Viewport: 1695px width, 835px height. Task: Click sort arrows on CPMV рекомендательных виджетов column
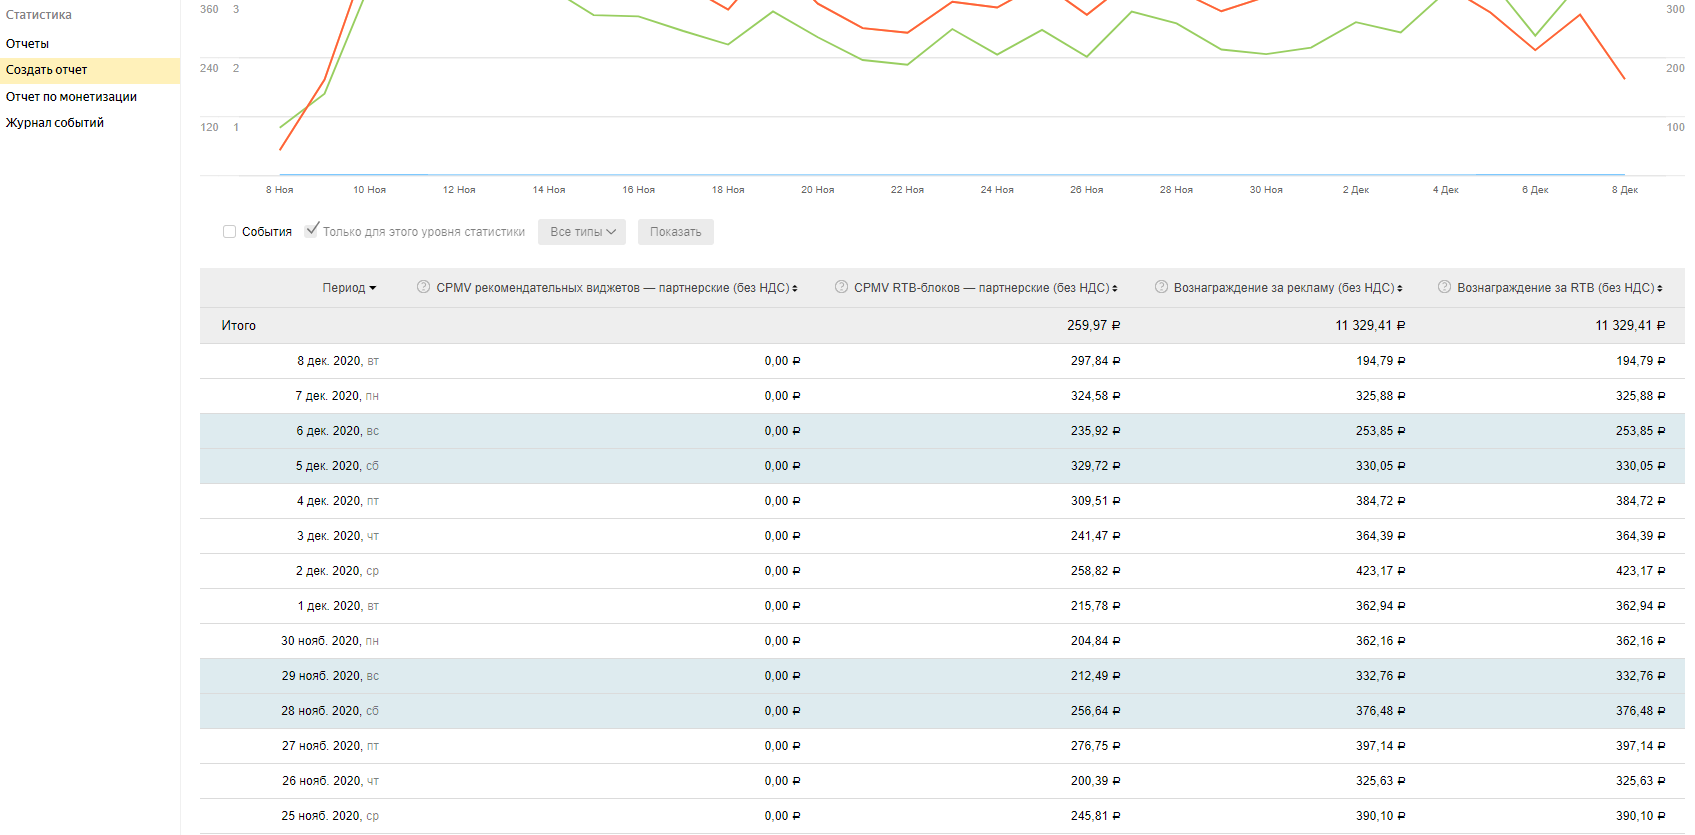[795, 289]
